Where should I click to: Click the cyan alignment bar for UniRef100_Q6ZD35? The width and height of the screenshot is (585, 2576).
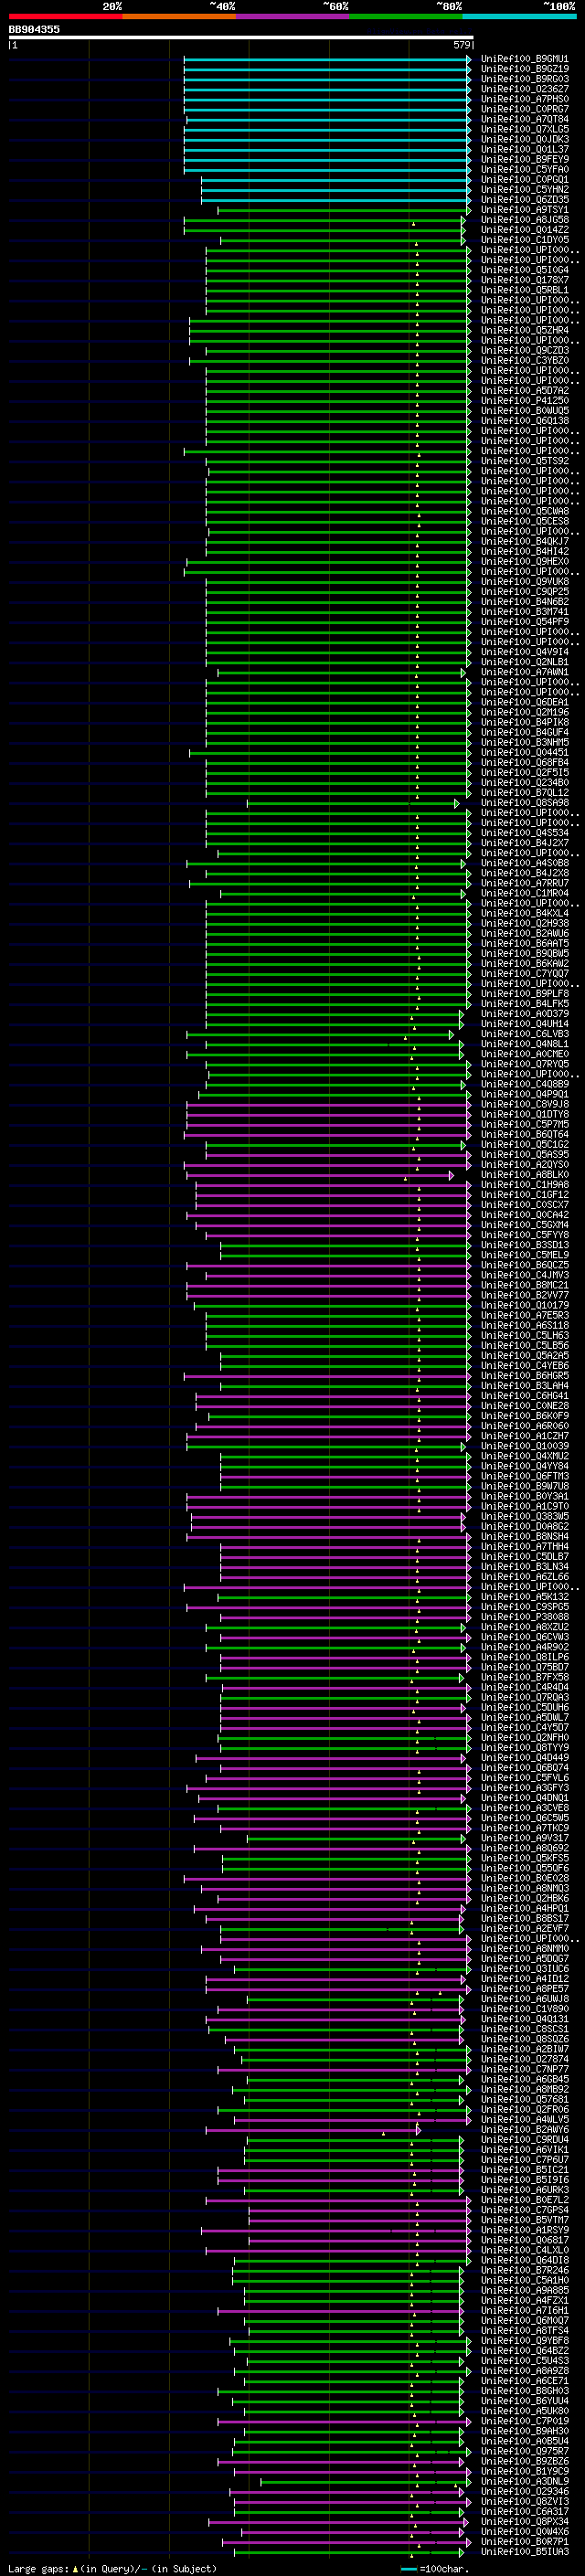[336, 200]
